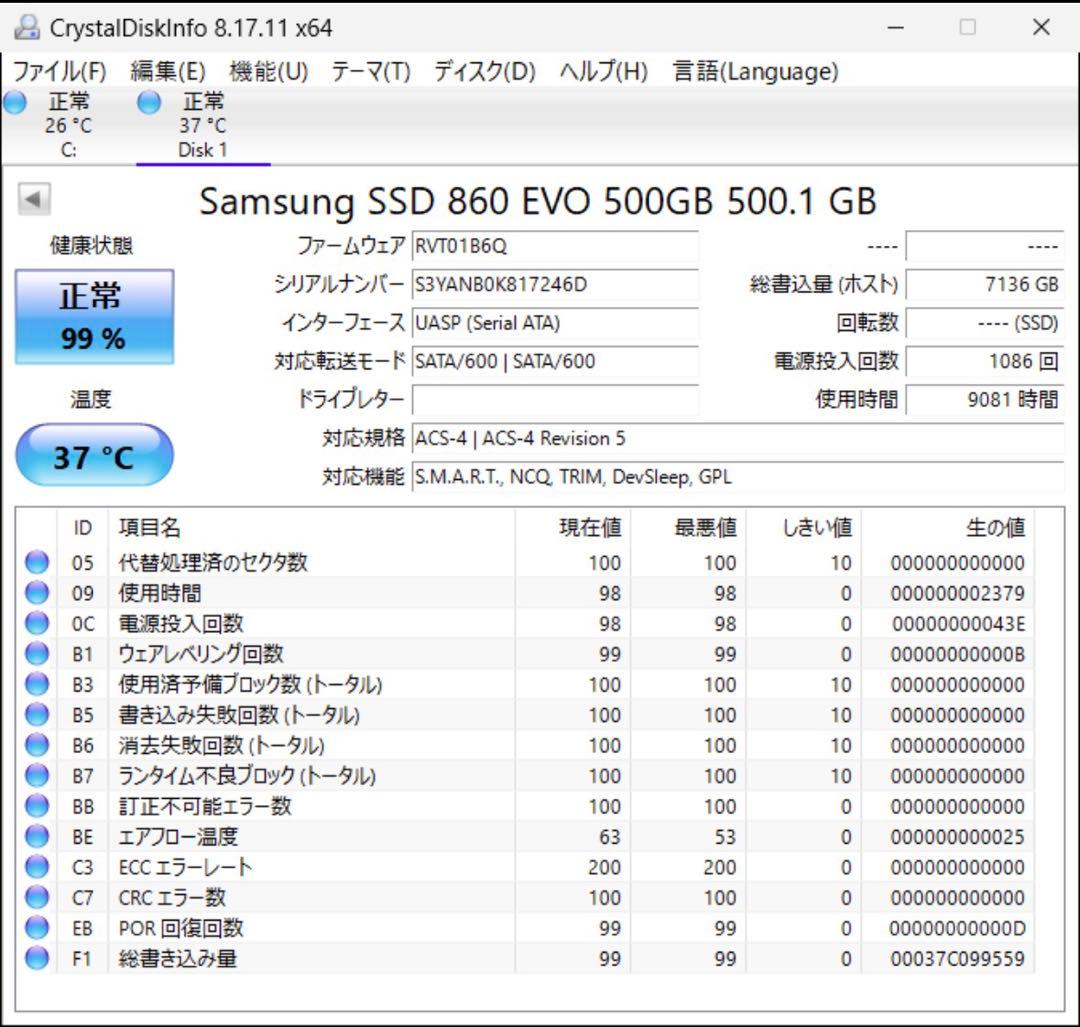Click the CrystalDiskInfo app icon in title bar
This screenshot has height=1027, width=1080.
click(27, 28)
